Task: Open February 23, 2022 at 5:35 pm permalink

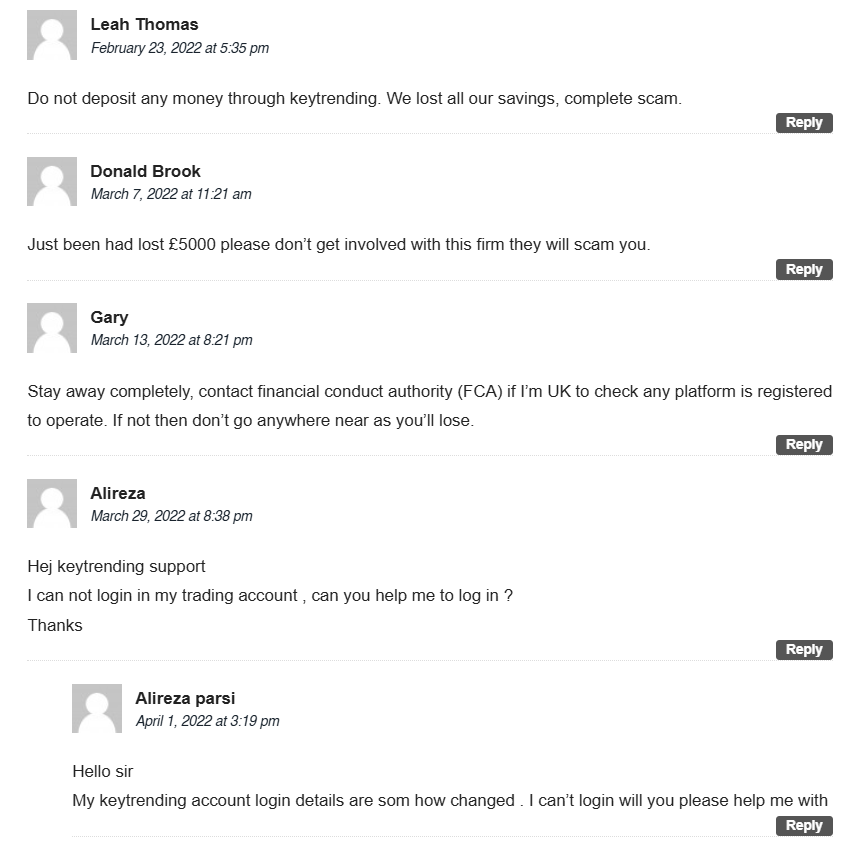Action: [180, 48]
